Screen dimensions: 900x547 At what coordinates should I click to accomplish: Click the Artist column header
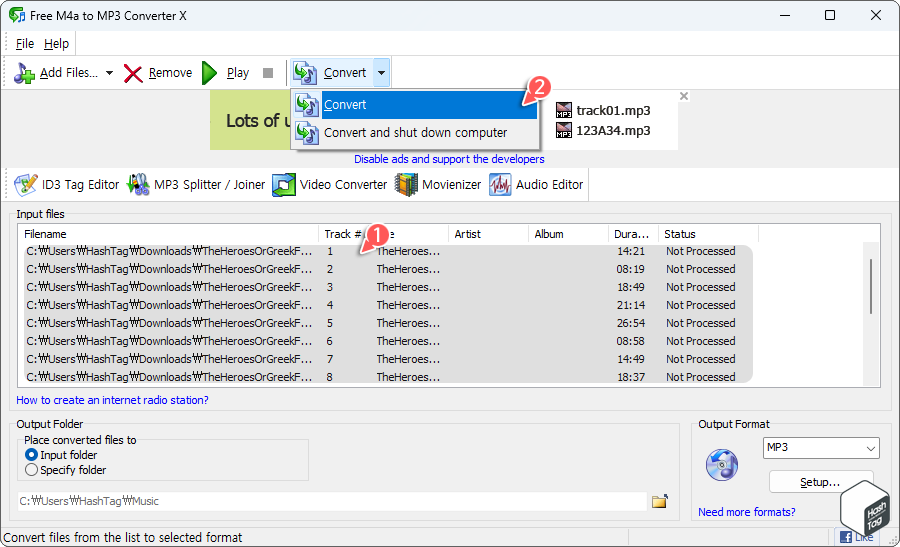[x=488, y=234]
